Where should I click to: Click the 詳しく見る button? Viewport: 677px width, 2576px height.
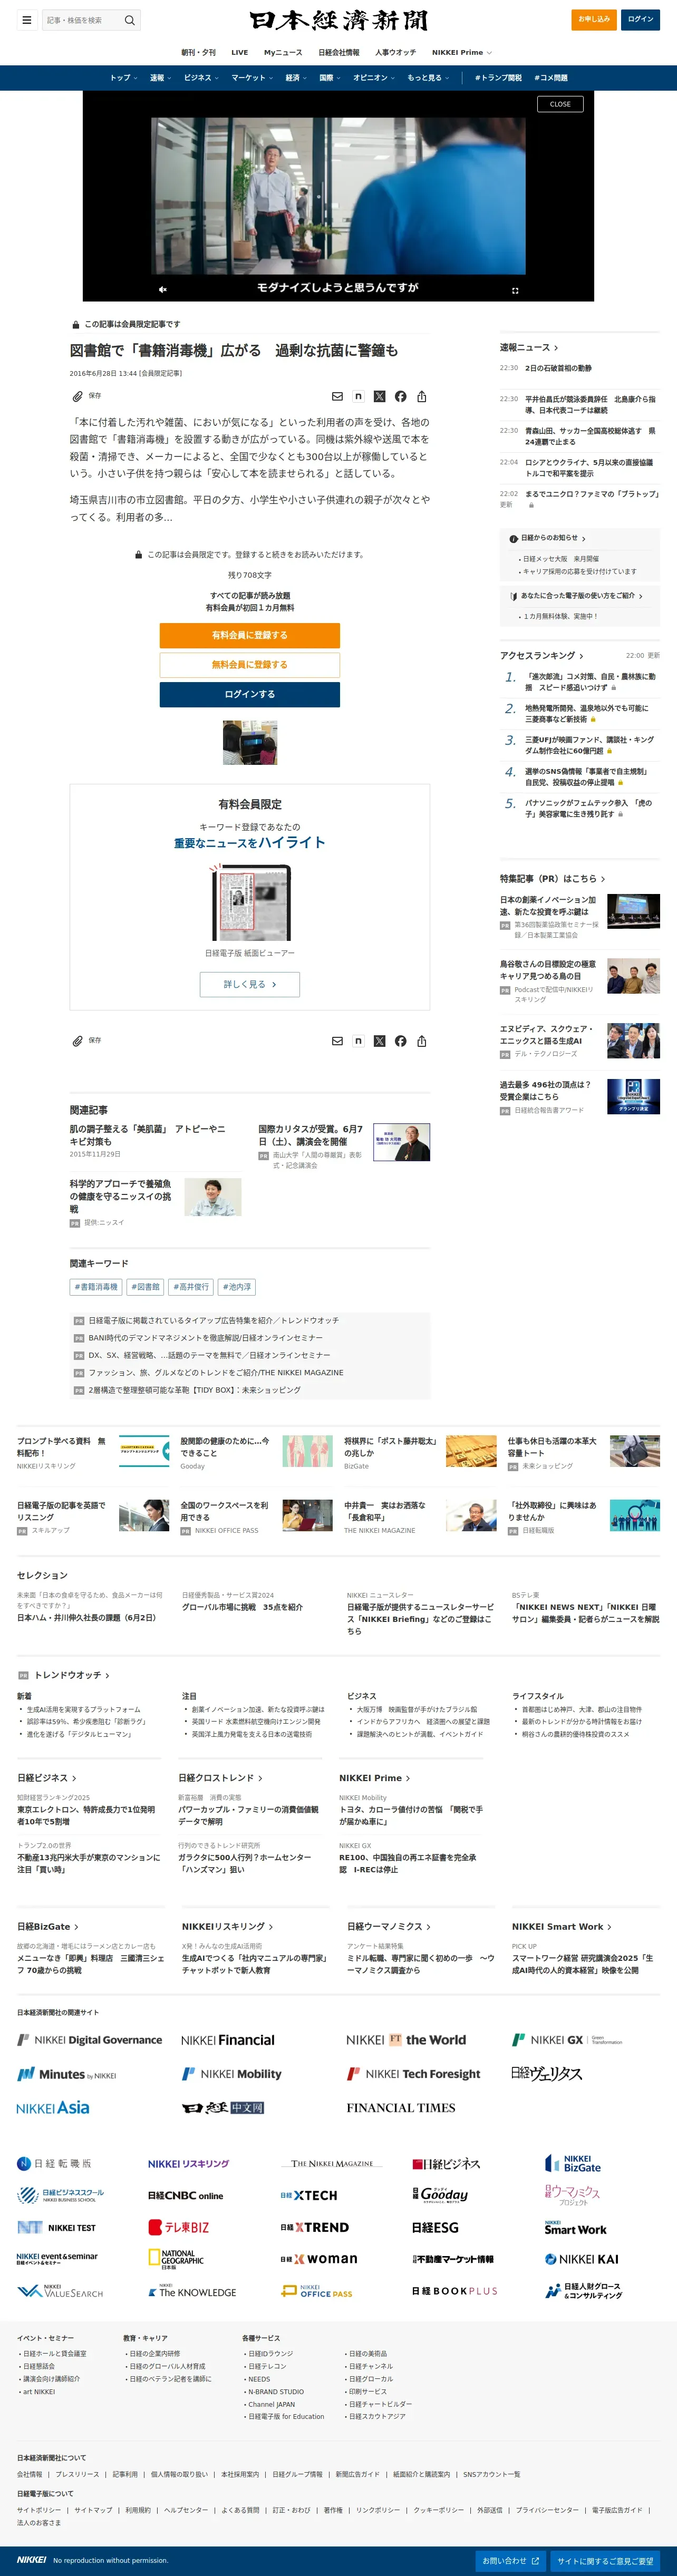tap(250, 984)
